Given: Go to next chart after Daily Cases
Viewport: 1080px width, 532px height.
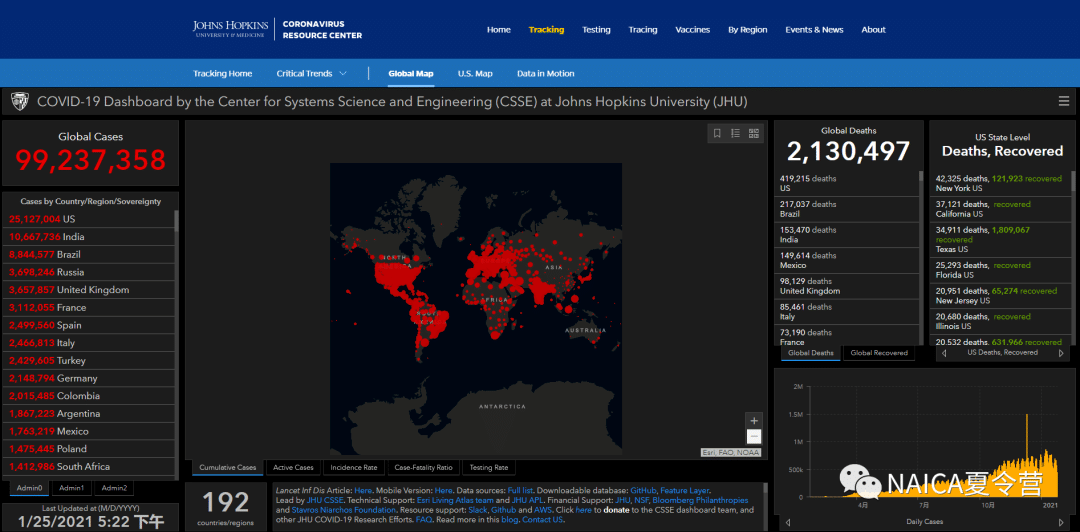Looking at the screenshot, I should pos(1061,522).
